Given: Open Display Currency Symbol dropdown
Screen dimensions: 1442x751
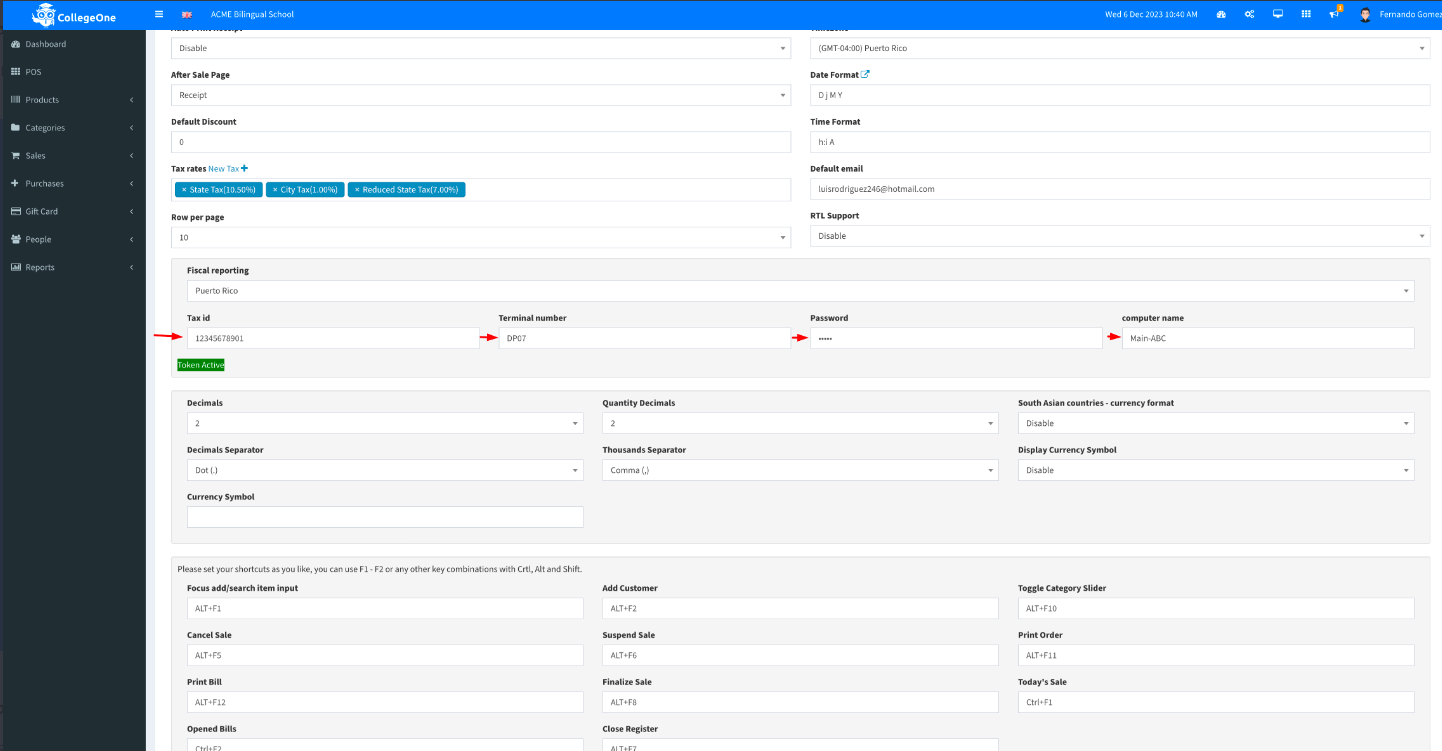Looking at the screenshot, I should pyautogui.click(x=1216, y=470).
